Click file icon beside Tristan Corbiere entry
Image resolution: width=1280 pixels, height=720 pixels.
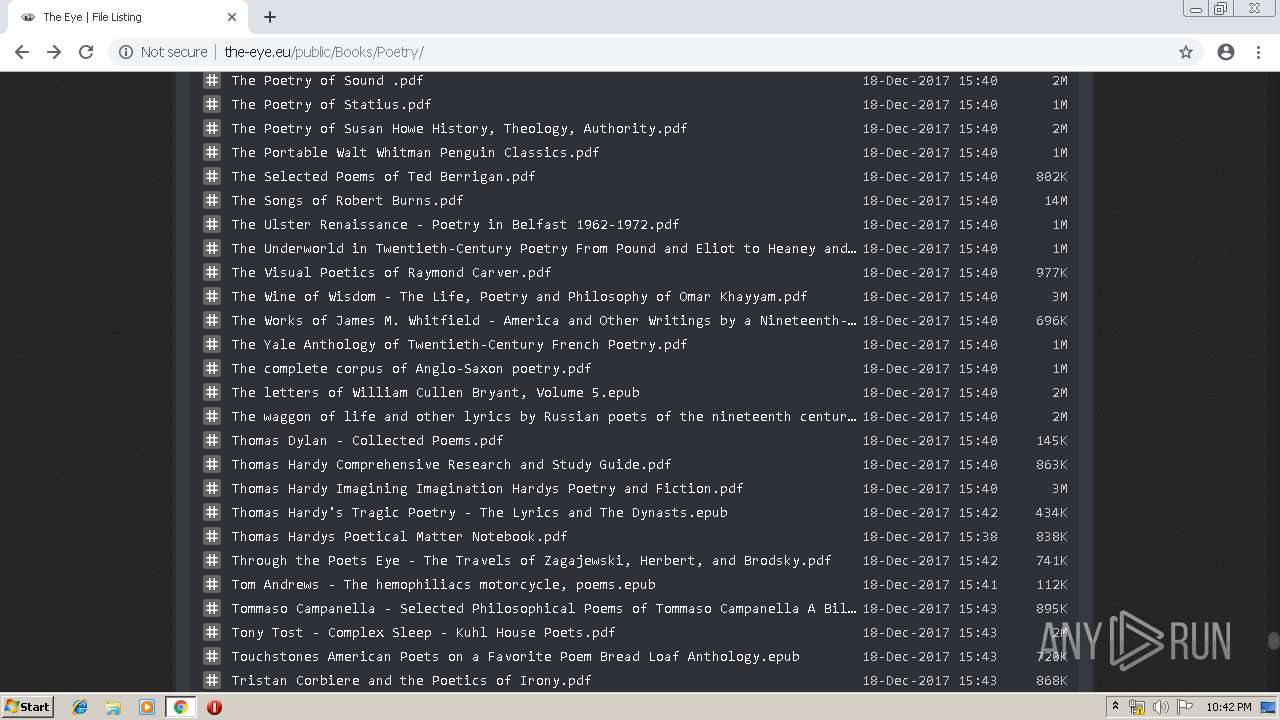tap(212, 680)
